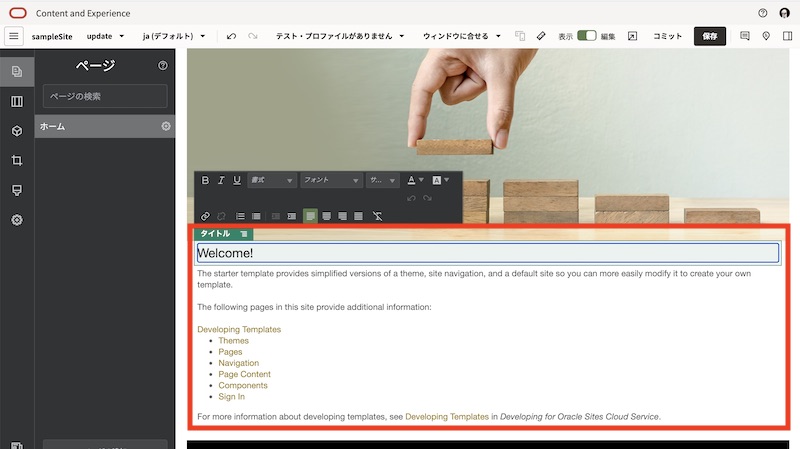Apply italic formatting to the title

[221, 181]
